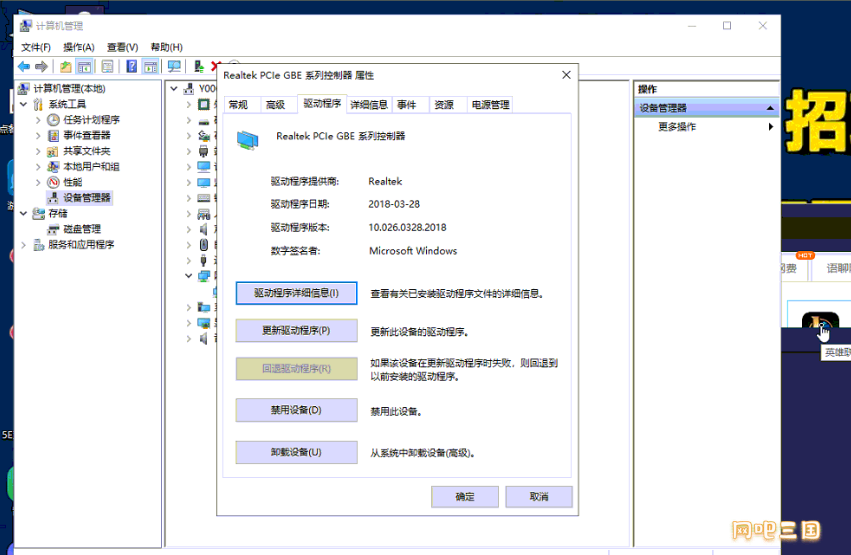Viewport: 851px width, 555px height.
Task: Collapse the 系统工具 tree node
Action: point(23,104)
